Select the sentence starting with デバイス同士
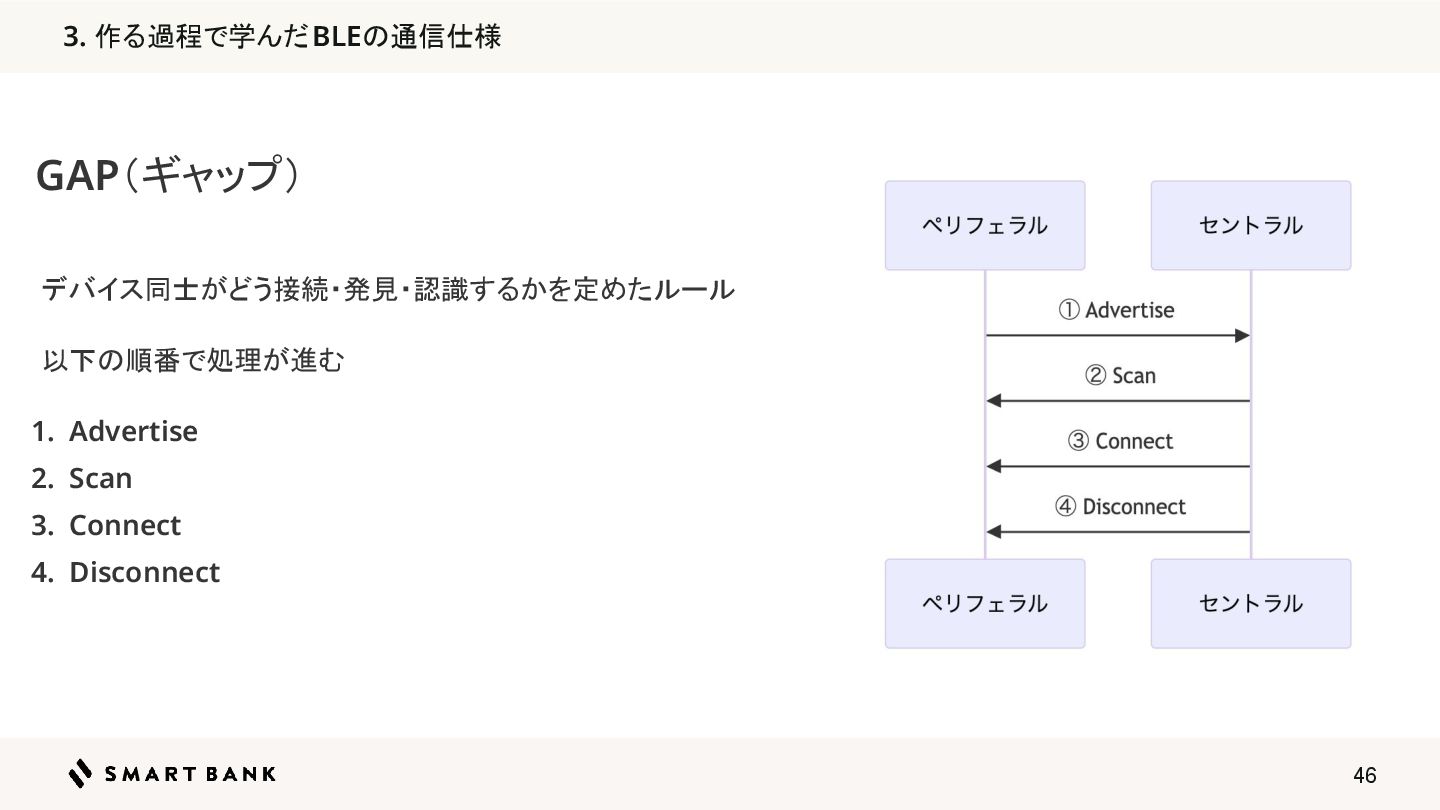The height and width of the screenshot is (810, 1440). [x=388, y=290]
